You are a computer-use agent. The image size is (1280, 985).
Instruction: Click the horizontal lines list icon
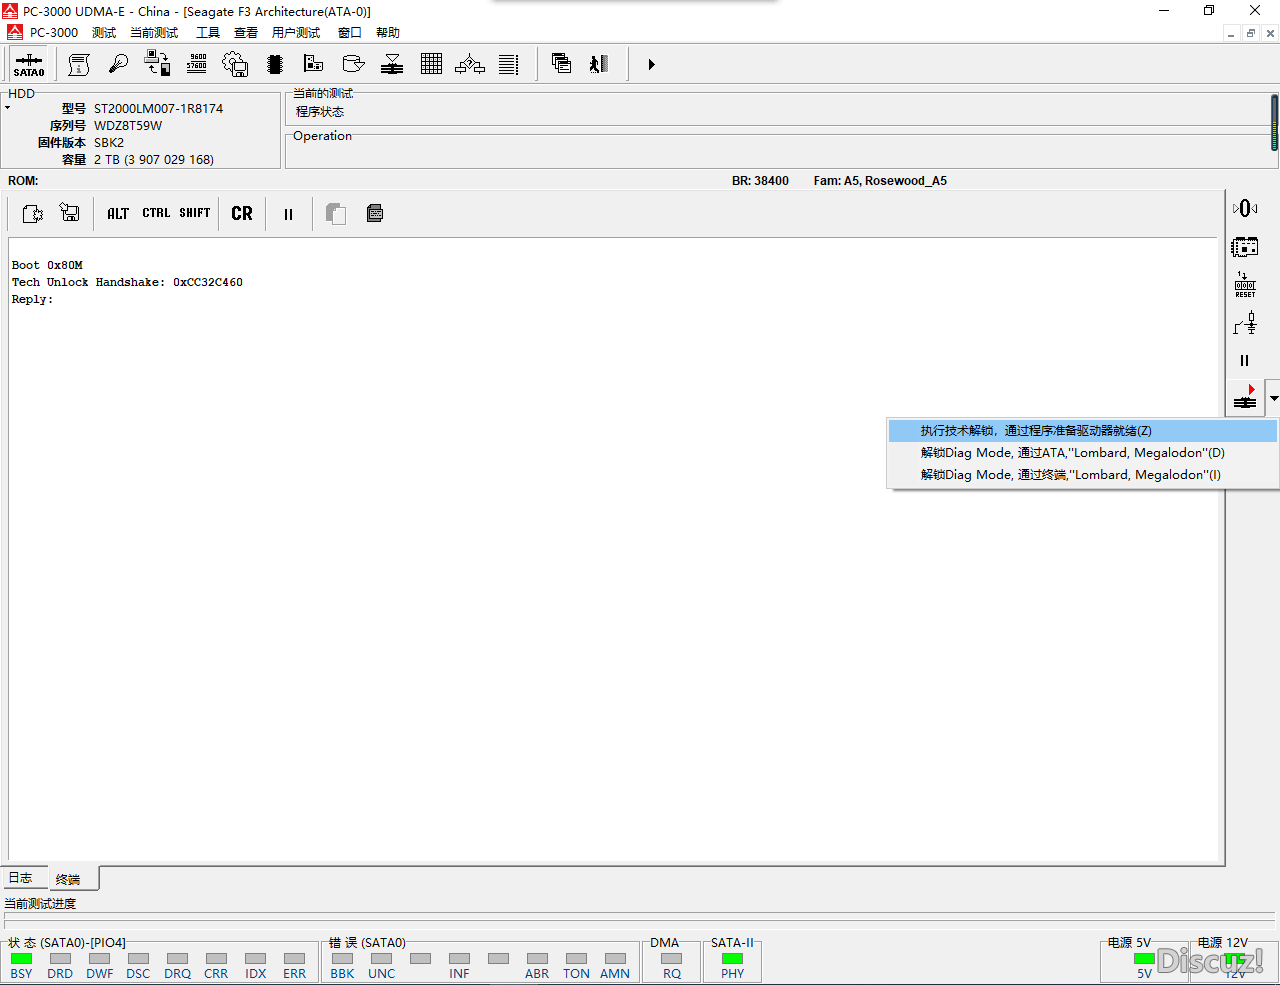click(509, 64)
